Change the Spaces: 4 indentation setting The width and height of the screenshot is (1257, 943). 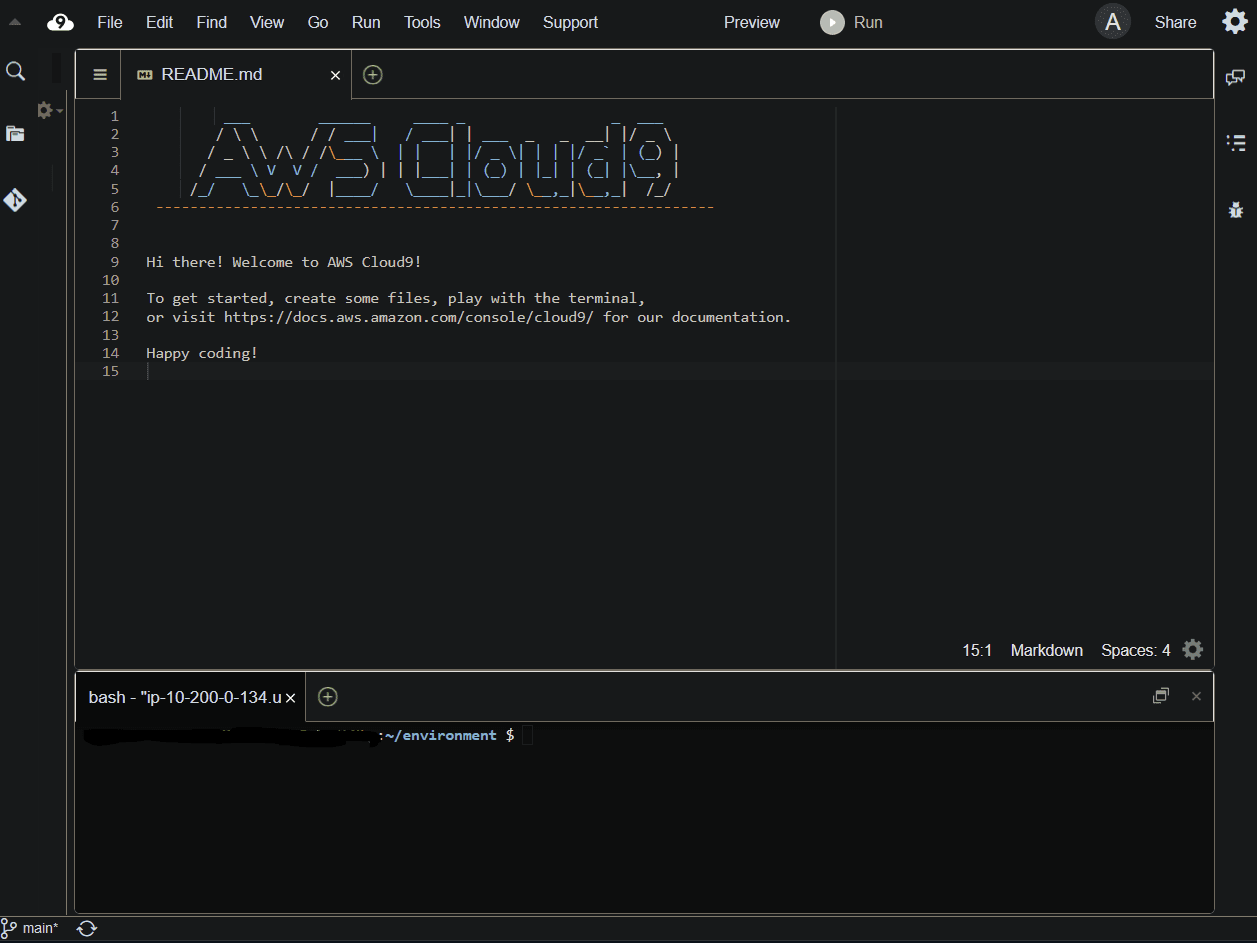click(x=1135, y=650)
